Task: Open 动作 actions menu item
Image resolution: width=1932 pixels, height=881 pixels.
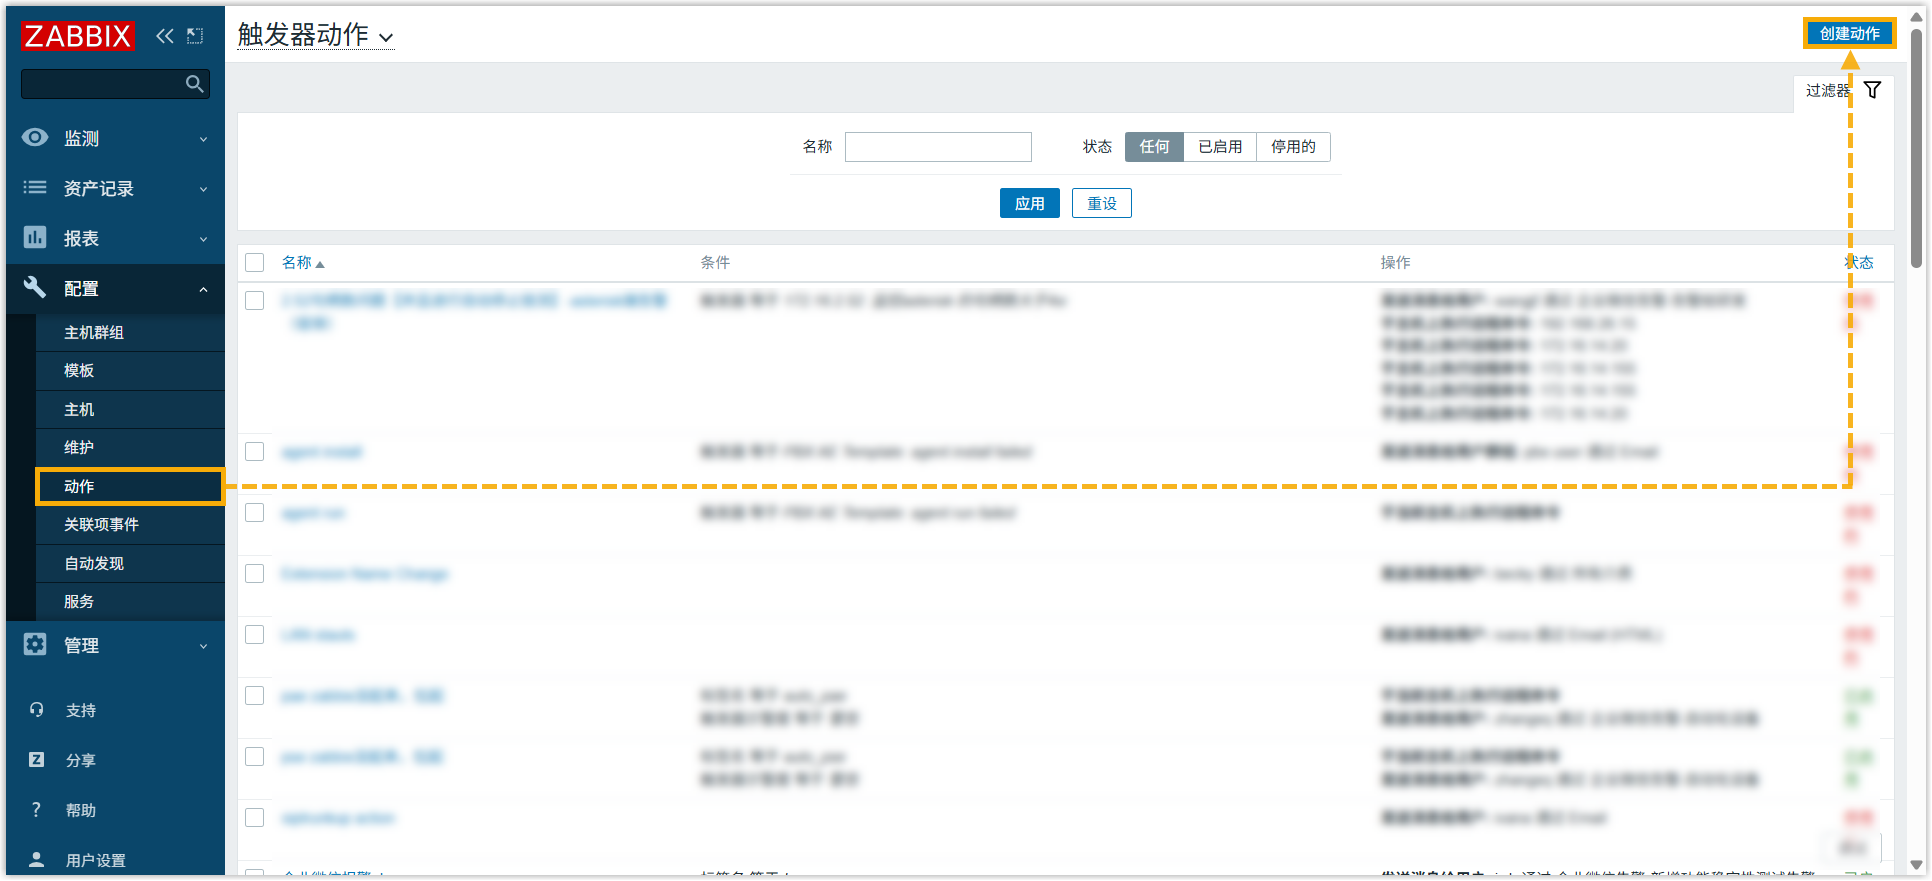Action: click(x=80, y=487)
